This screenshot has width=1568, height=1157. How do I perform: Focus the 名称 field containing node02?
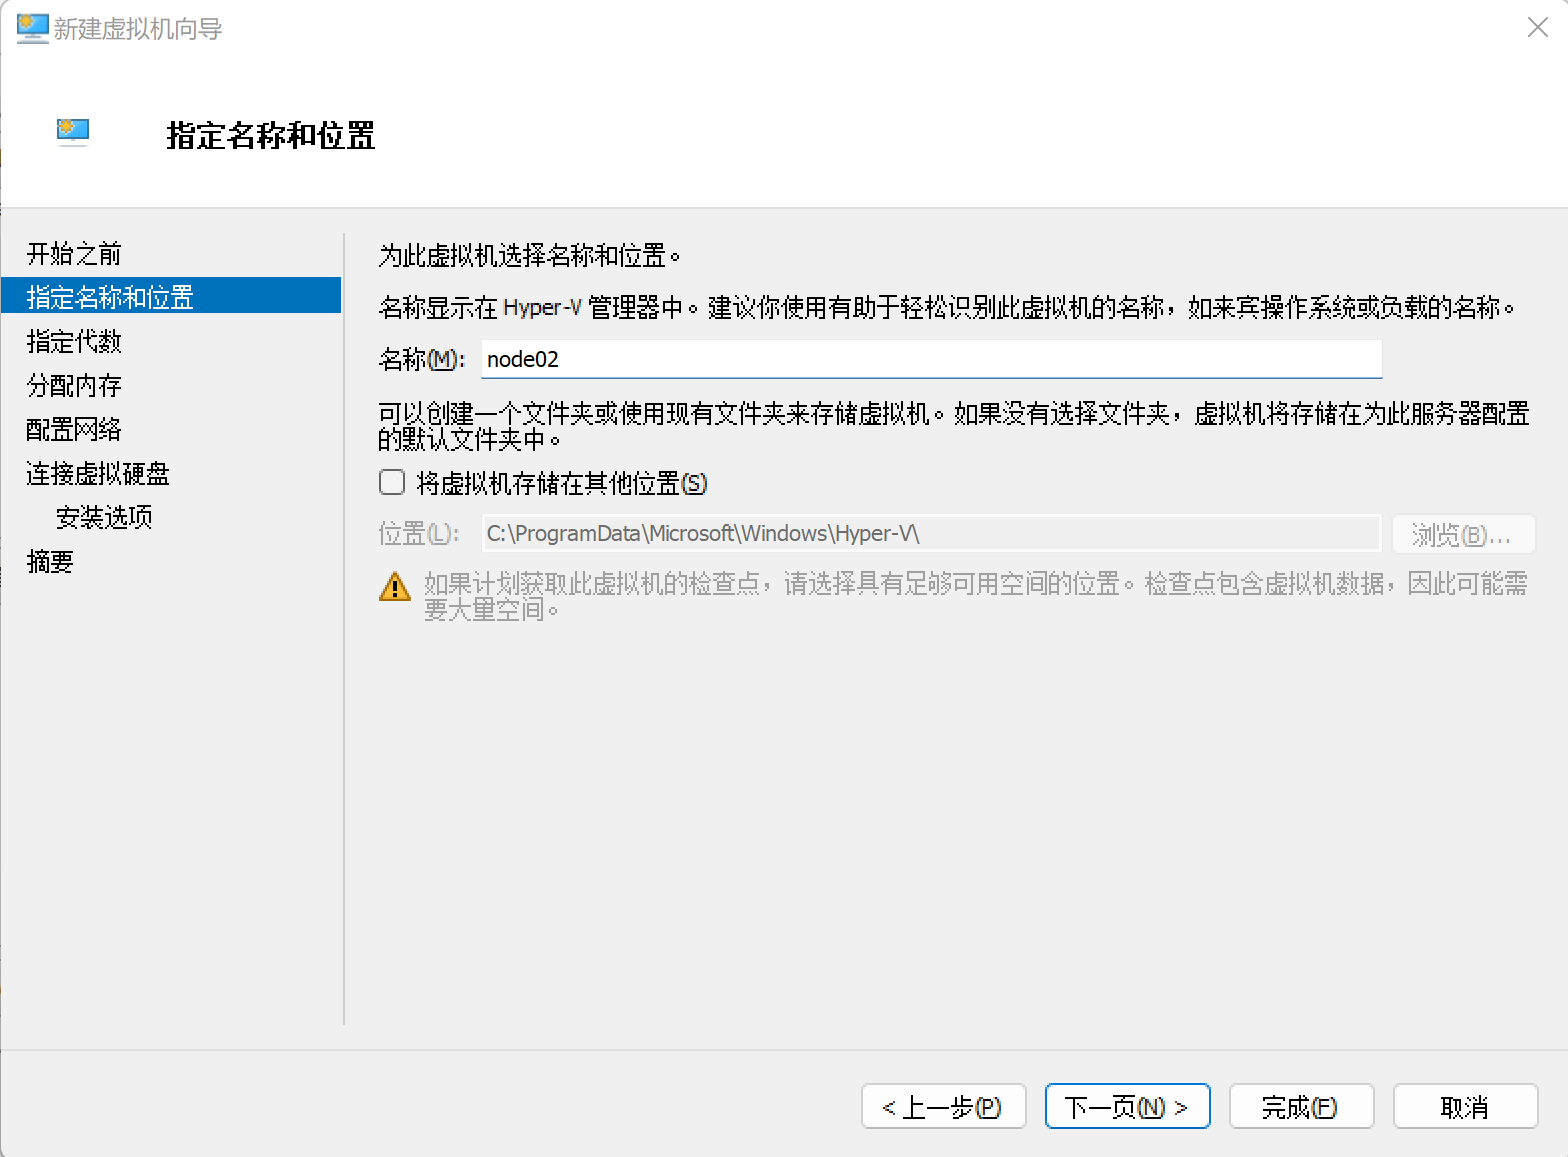931,359
